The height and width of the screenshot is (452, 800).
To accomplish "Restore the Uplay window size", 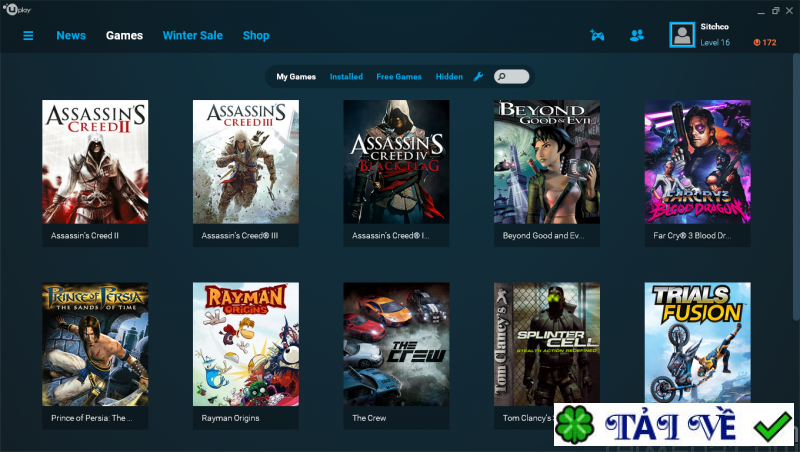I will pyautogui.click(x=776, y=10).
